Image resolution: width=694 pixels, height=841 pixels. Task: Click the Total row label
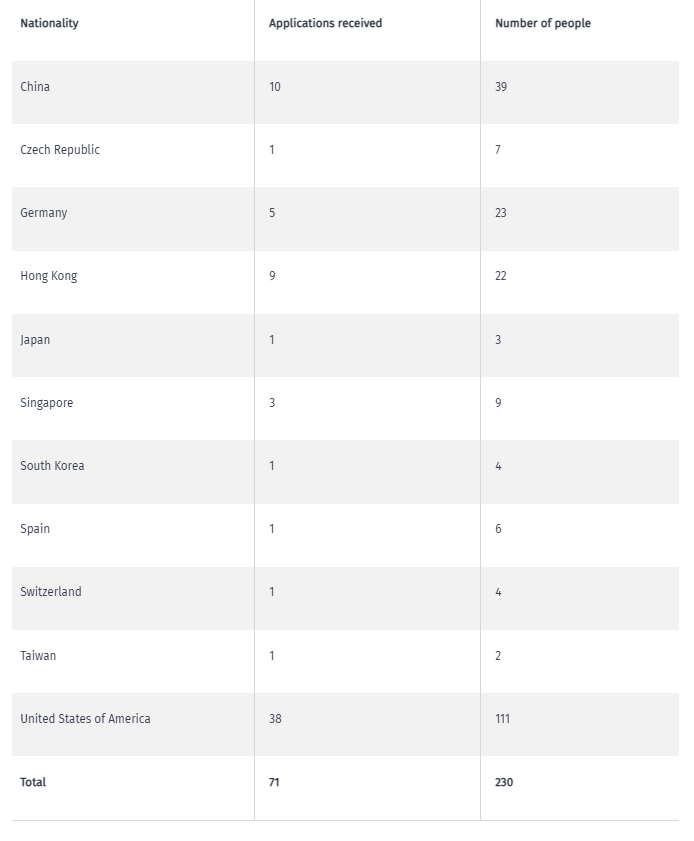33,782
